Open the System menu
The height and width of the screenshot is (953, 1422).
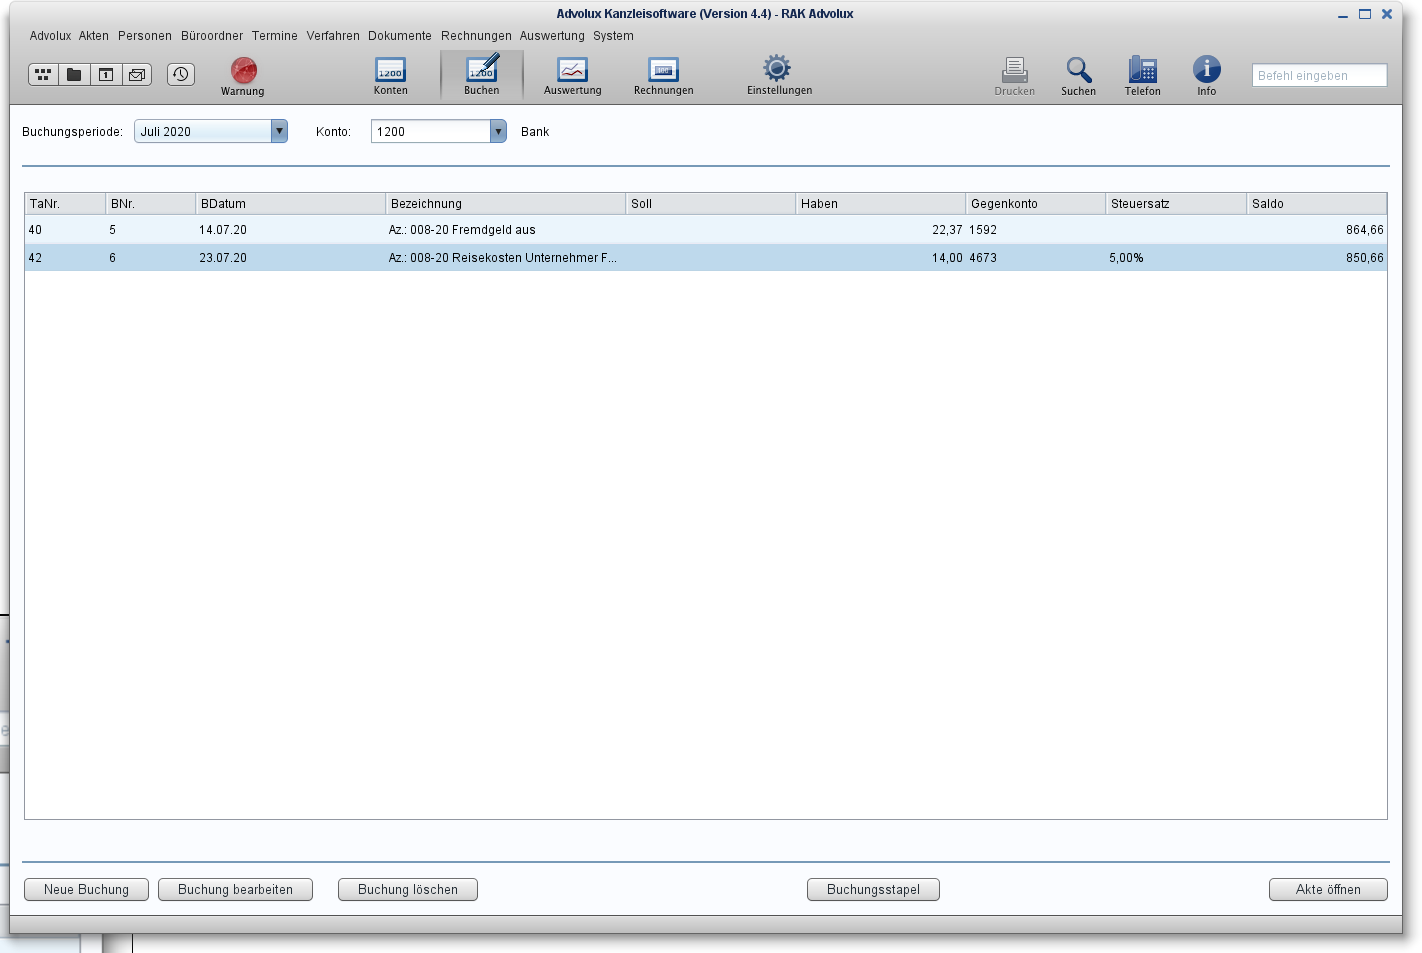point(613,36)
